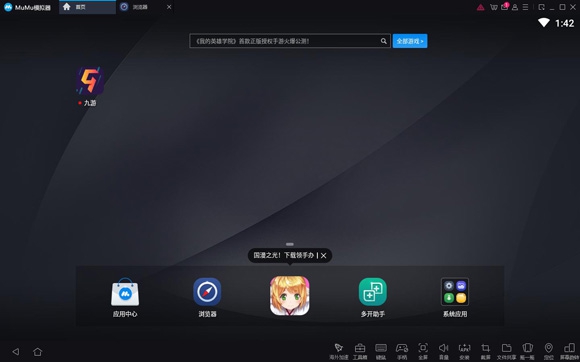Click the 国漫之光 download promo text
580x362 pixels.
pyautogui.click(x=283, y=255)
